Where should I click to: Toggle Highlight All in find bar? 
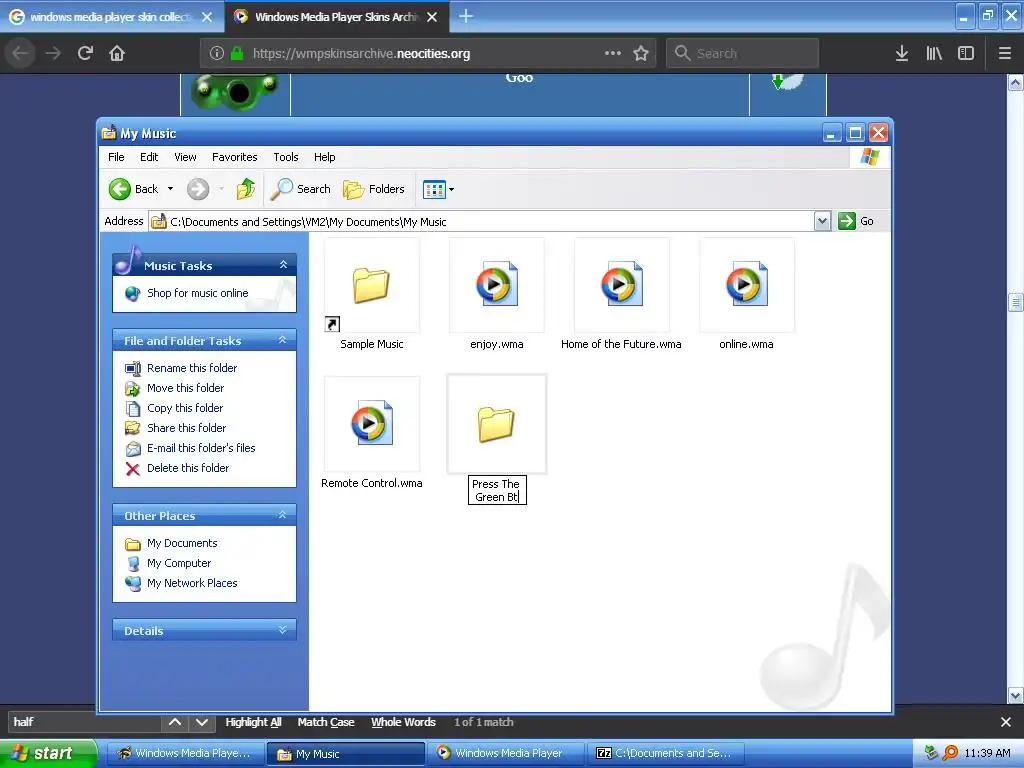click(x=253, y=722)
